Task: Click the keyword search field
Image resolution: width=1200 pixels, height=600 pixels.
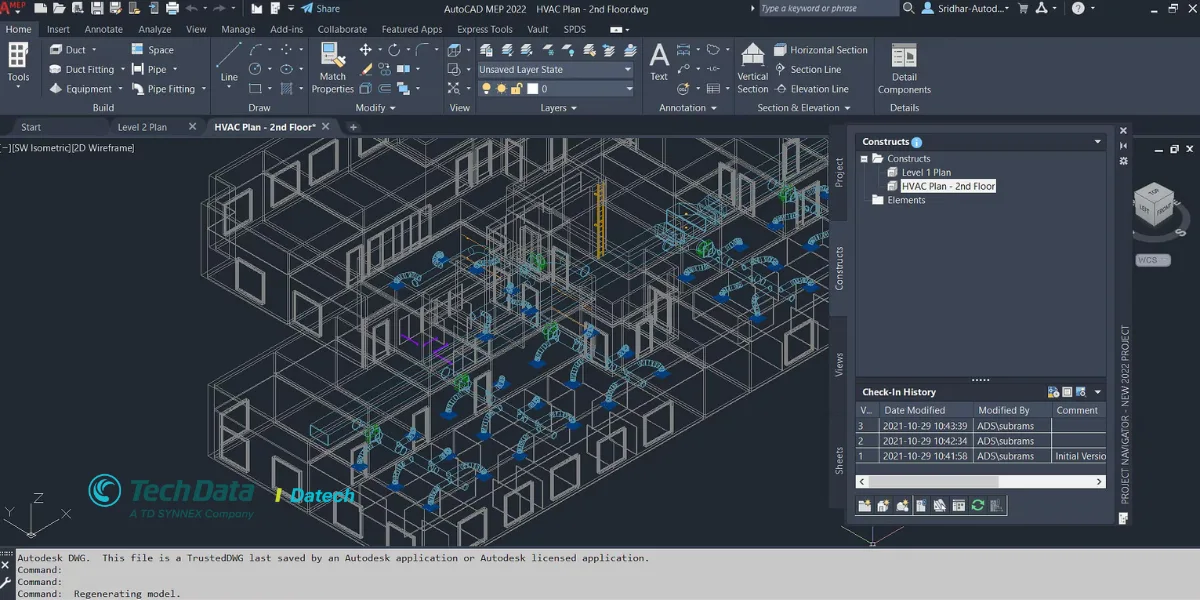Action: pyautogui.click(x=828, y=8)
